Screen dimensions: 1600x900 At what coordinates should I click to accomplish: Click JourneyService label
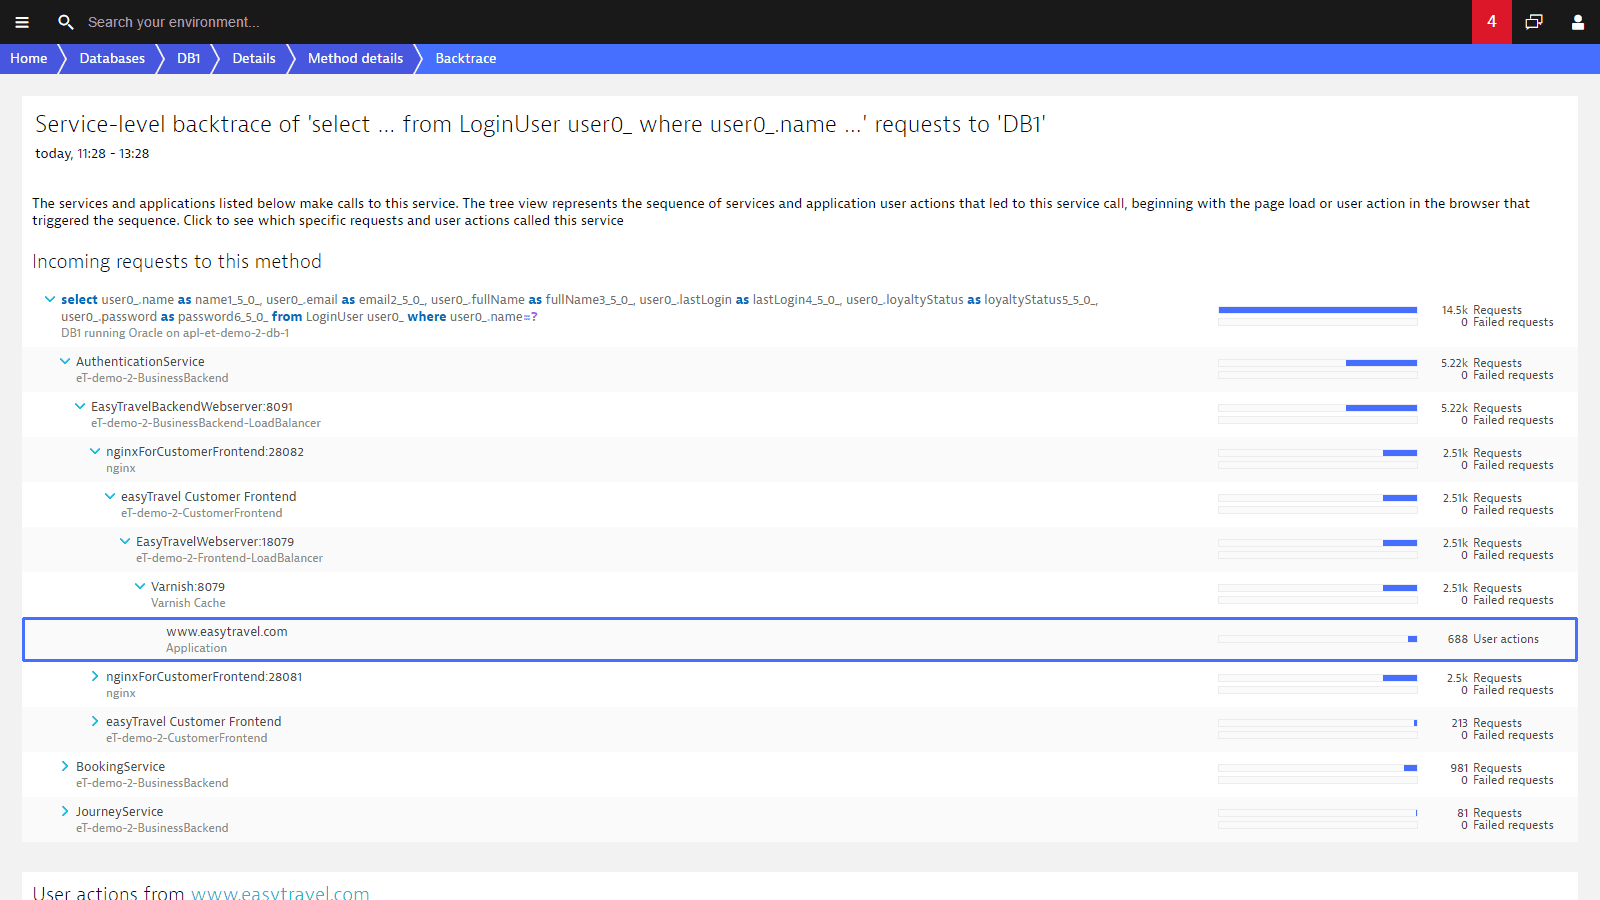pos(119,812)
